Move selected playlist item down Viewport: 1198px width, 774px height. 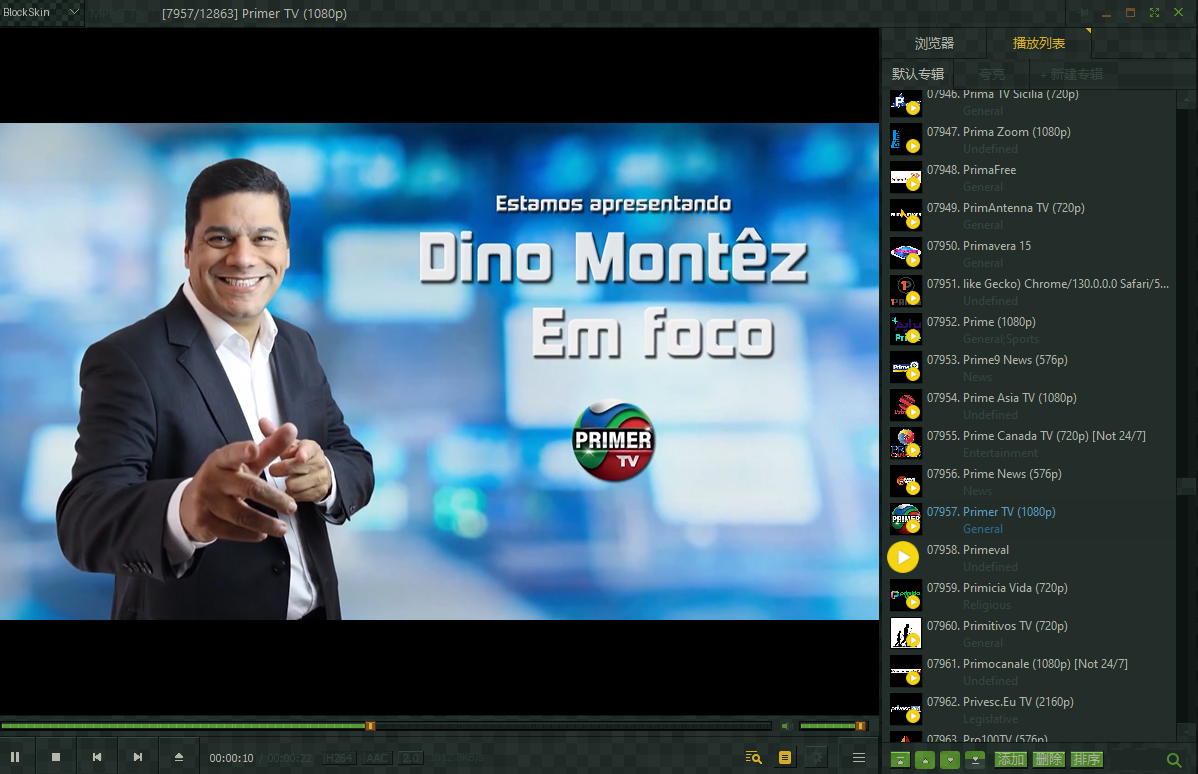click(x=950, y=759)
